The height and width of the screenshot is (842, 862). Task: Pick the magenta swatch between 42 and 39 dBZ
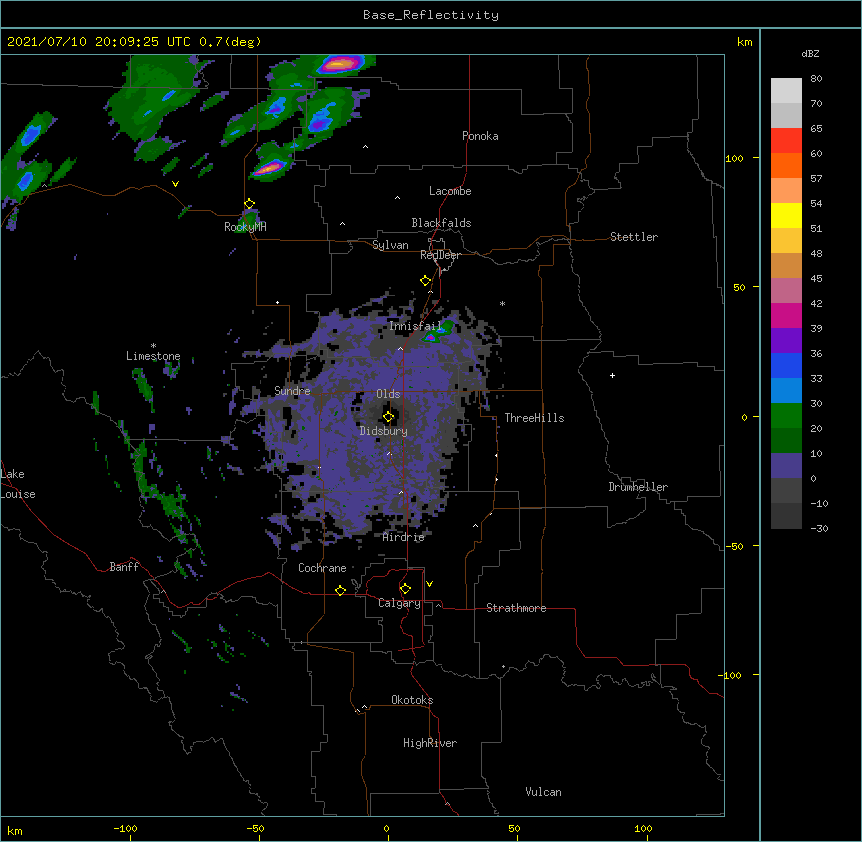[786, 315]
